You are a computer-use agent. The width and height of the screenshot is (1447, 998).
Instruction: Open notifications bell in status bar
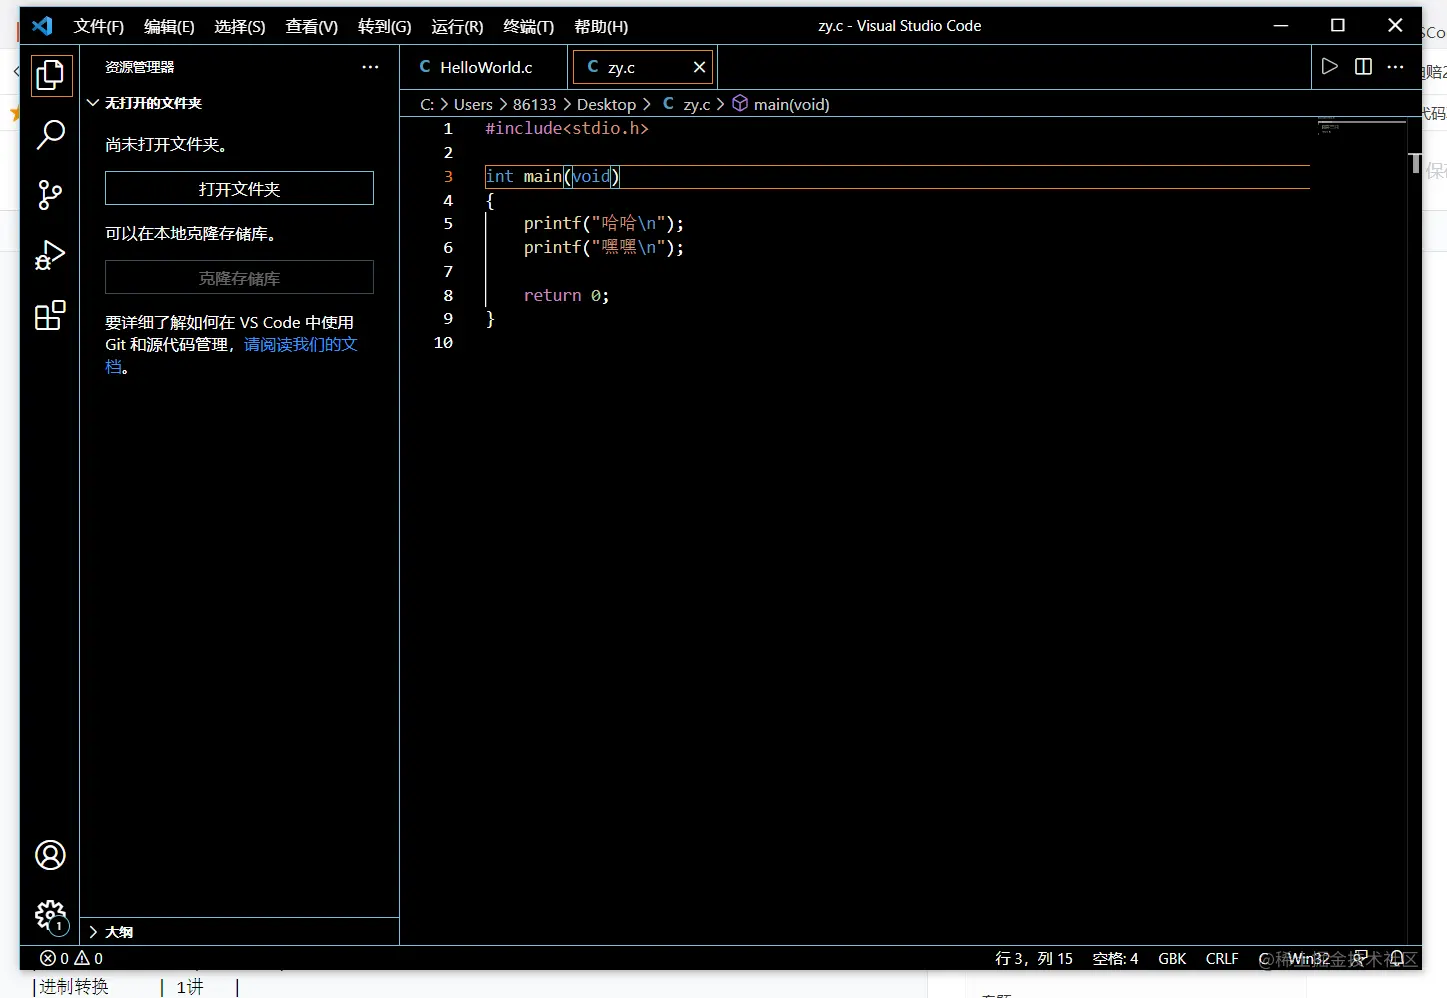1398,958
